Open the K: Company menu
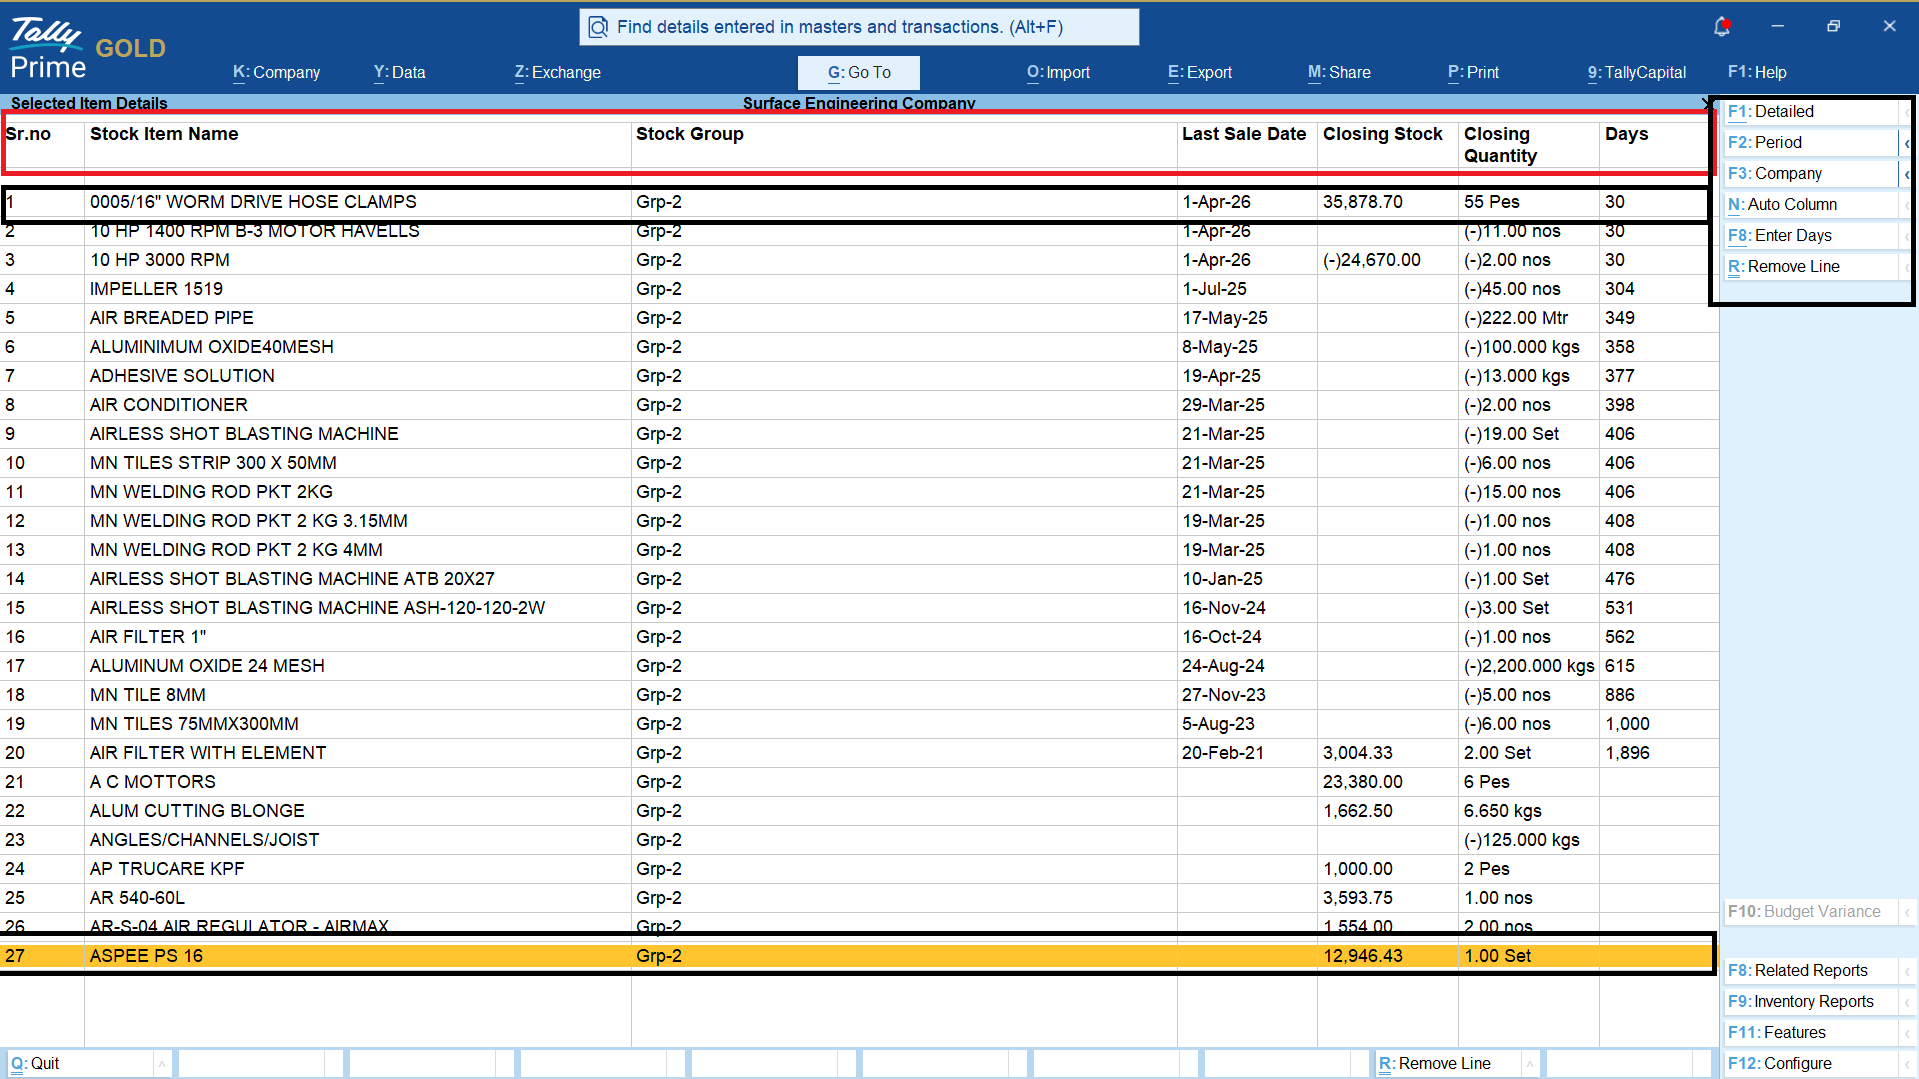1919x1079 pixels. click(x=277, y=72)
